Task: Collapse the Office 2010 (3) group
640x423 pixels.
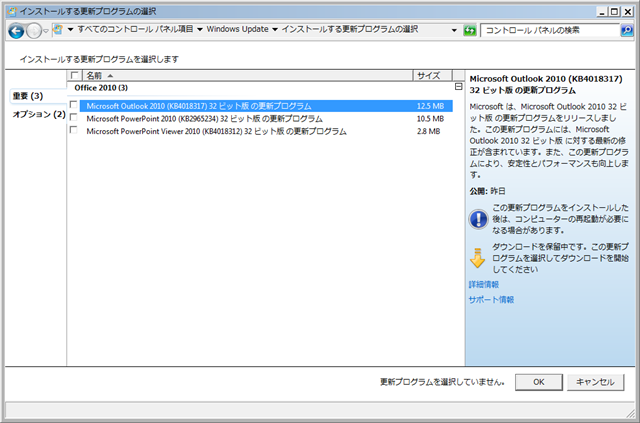Action: click(458, 87)
